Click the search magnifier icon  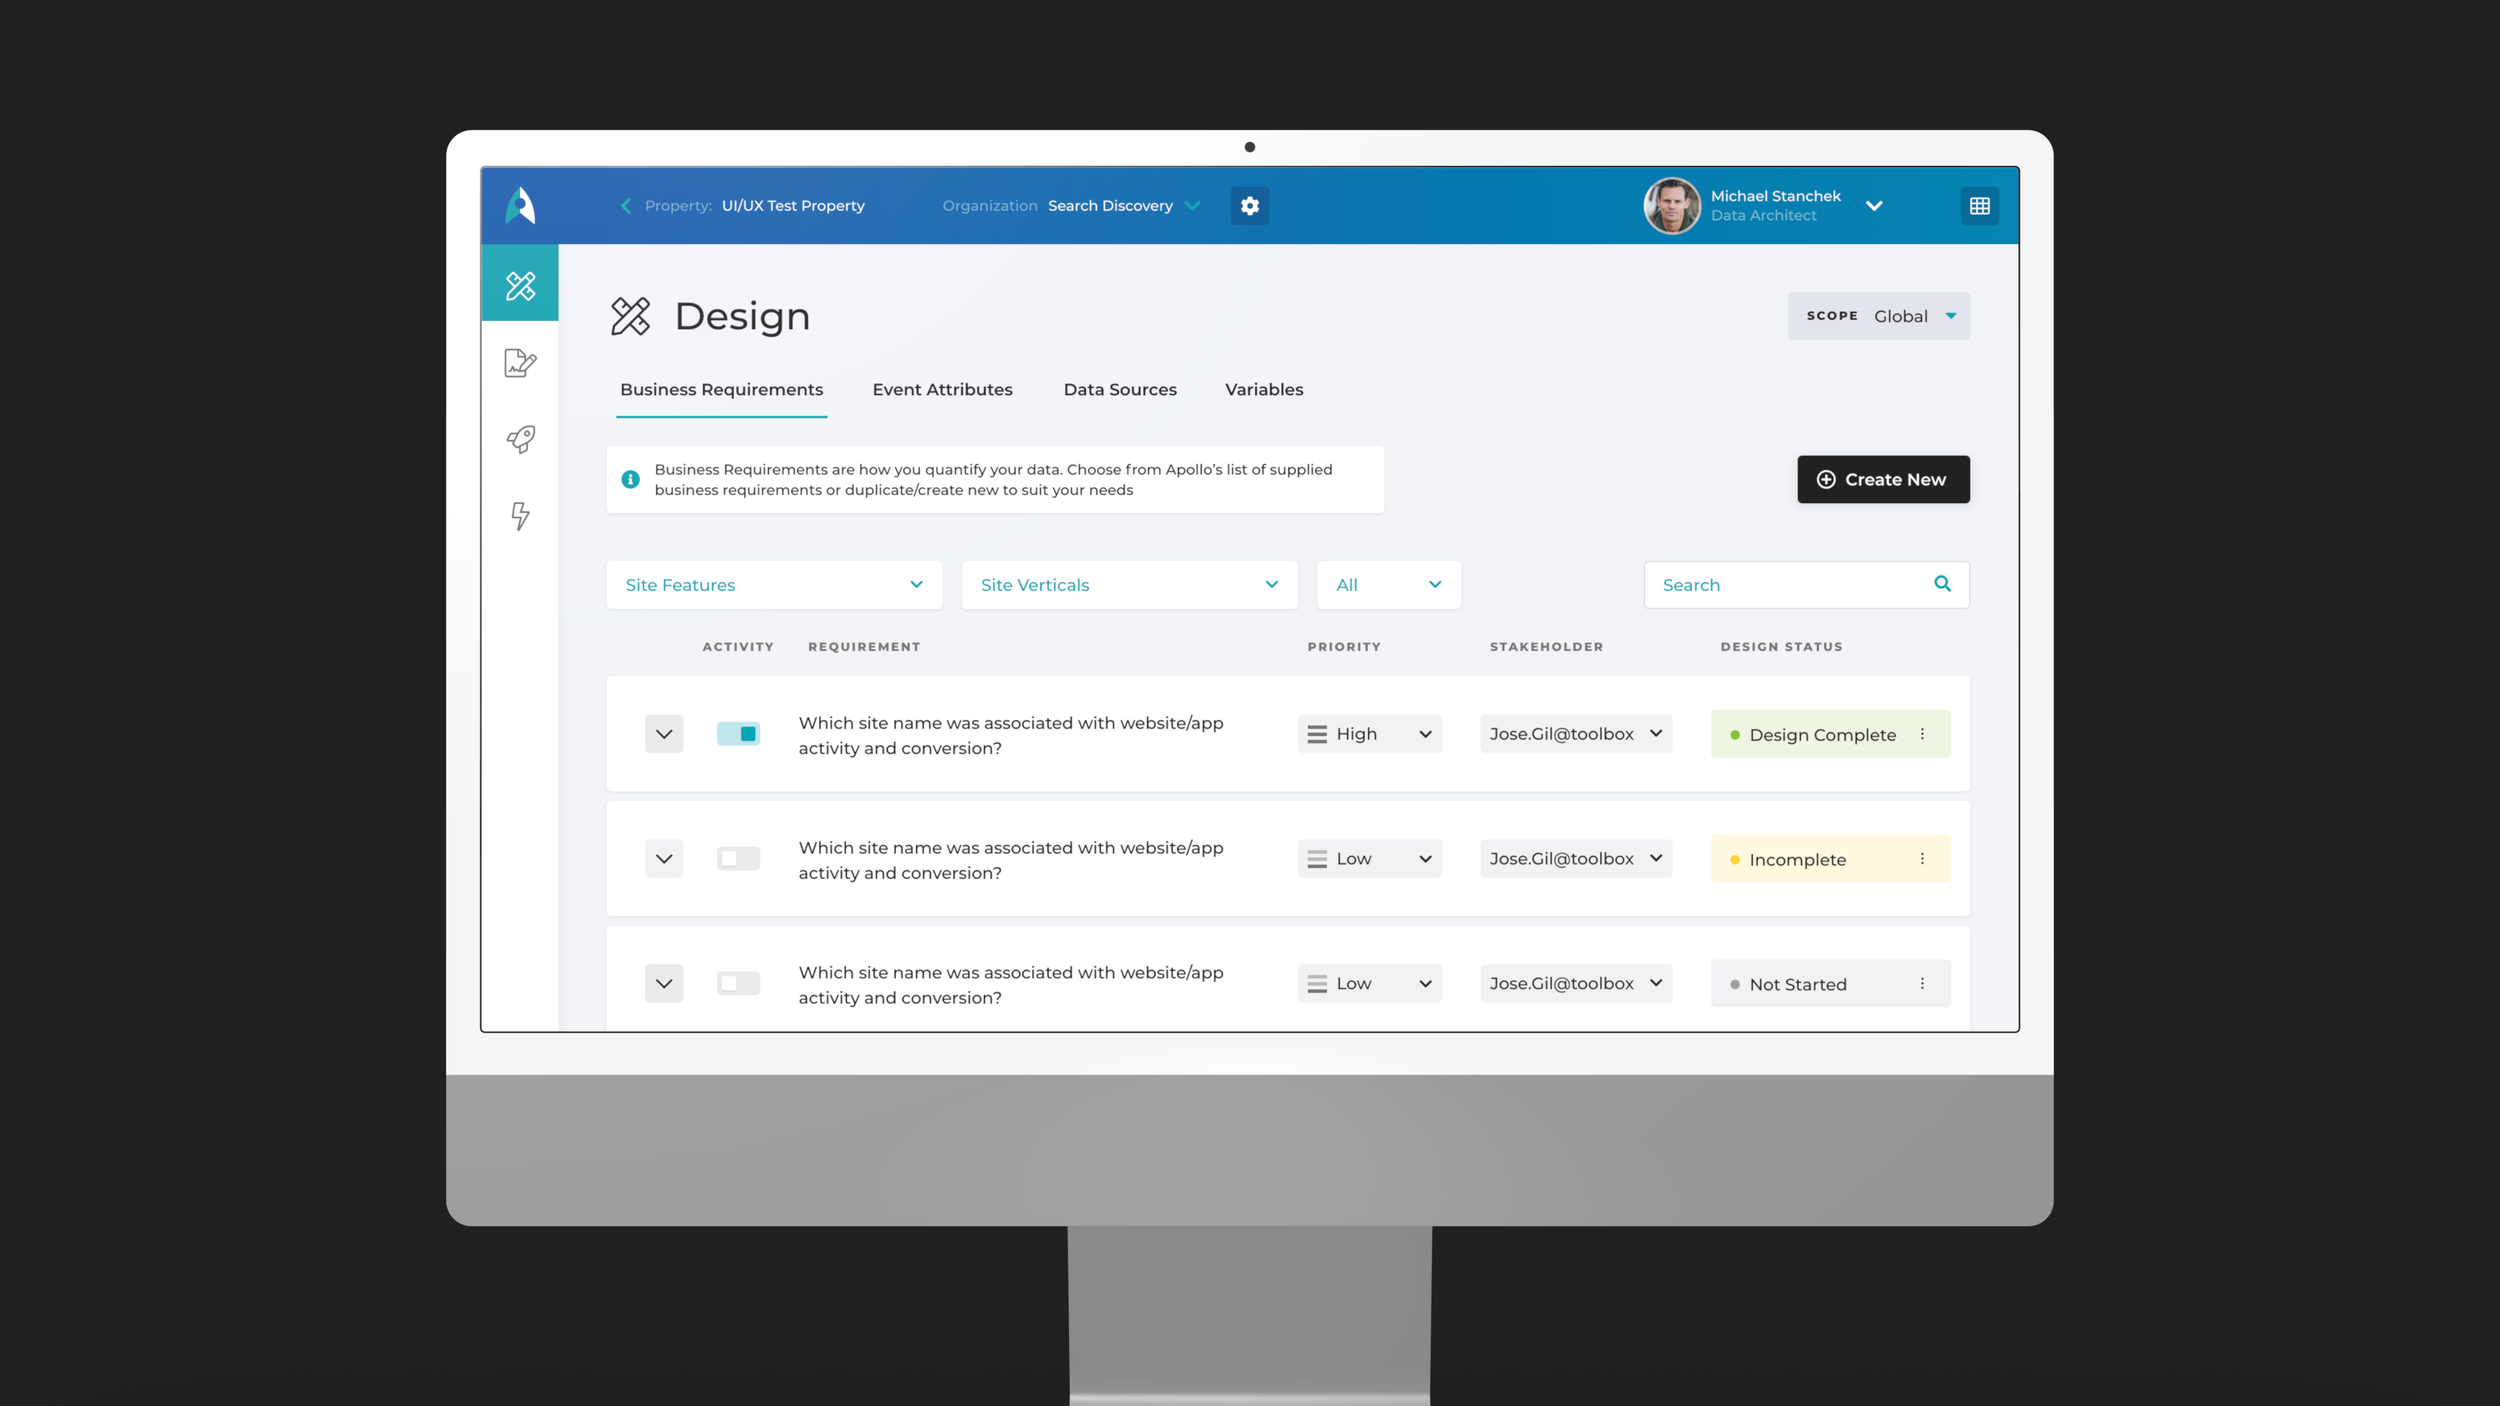coord(1942,584)
